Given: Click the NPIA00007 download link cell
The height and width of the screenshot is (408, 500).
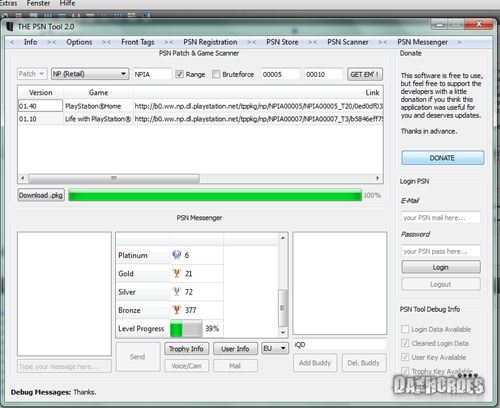Looking at the screenshot, I should coord(258,119).
